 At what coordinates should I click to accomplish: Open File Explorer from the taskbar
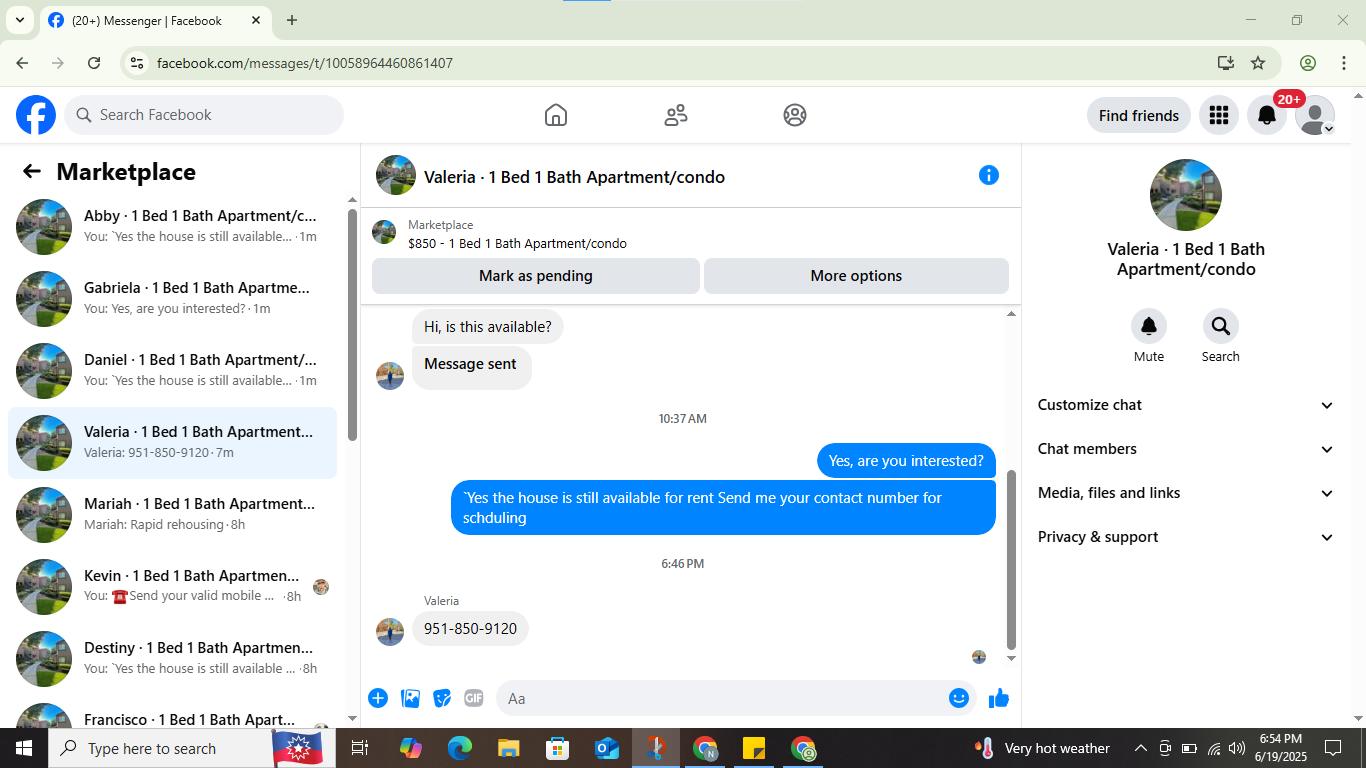click(509, 748)
